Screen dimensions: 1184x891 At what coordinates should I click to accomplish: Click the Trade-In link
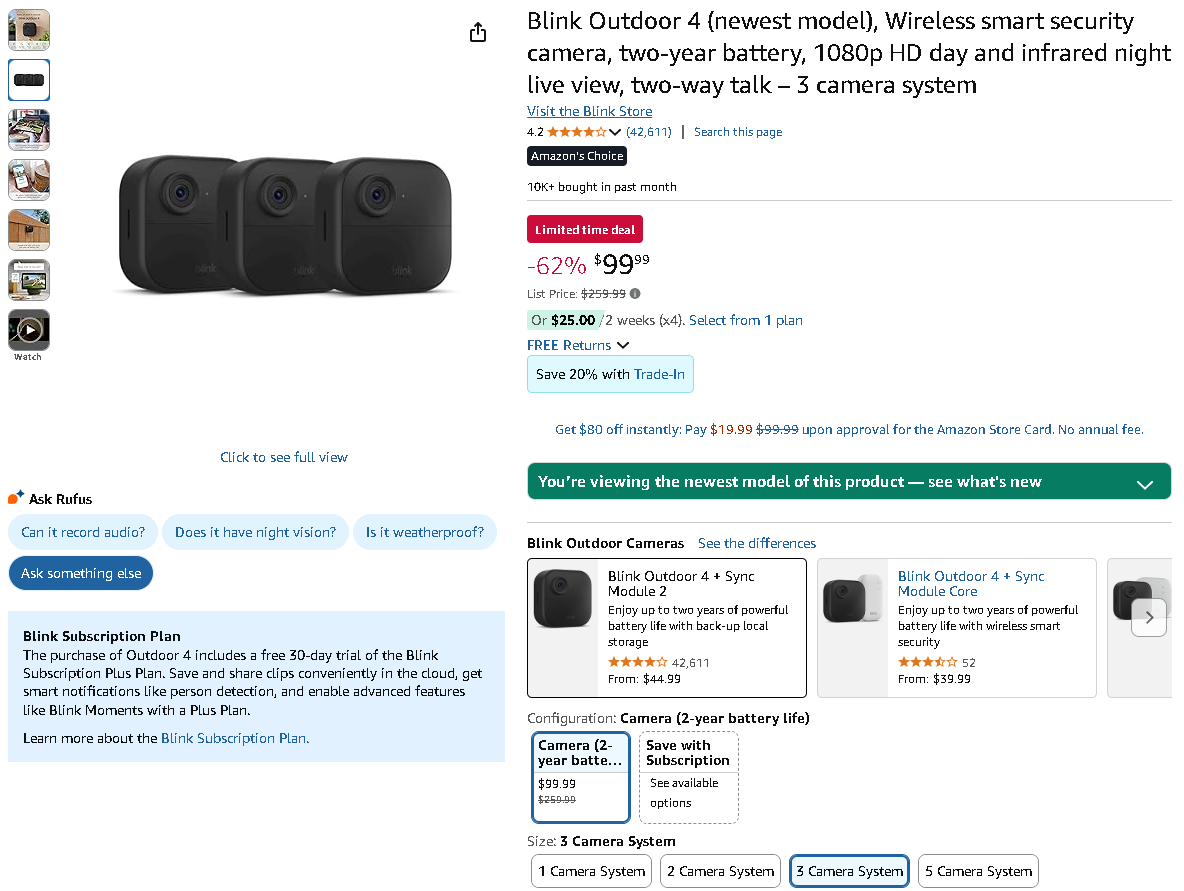click(659, 374)
